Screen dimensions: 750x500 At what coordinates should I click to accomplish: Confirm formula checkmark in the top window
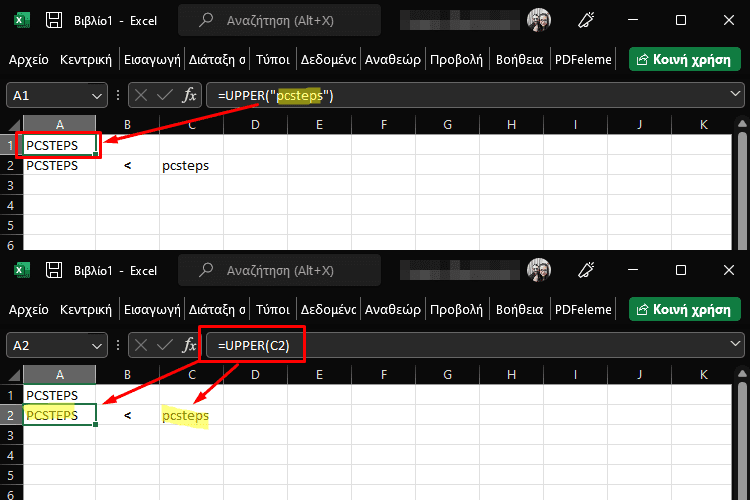pos(165,95)
